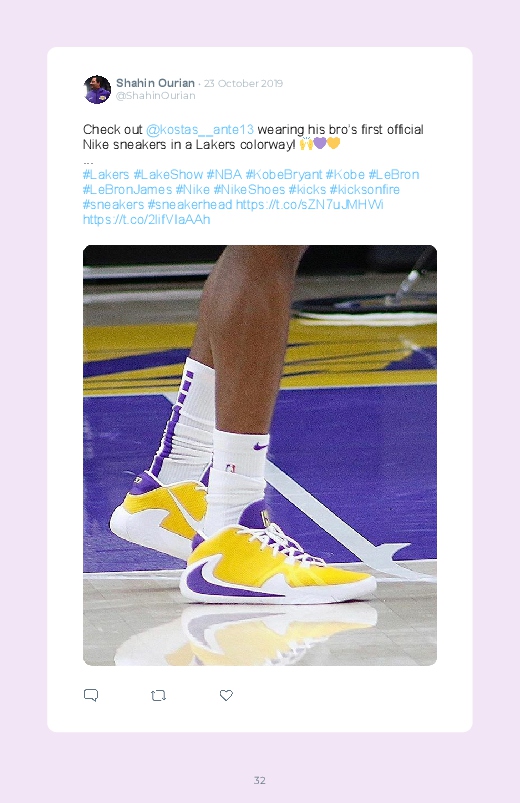Click the reply speech bubble icon
Screen dimensions: 520x803
pyautogui.click(x=91, y=695)
